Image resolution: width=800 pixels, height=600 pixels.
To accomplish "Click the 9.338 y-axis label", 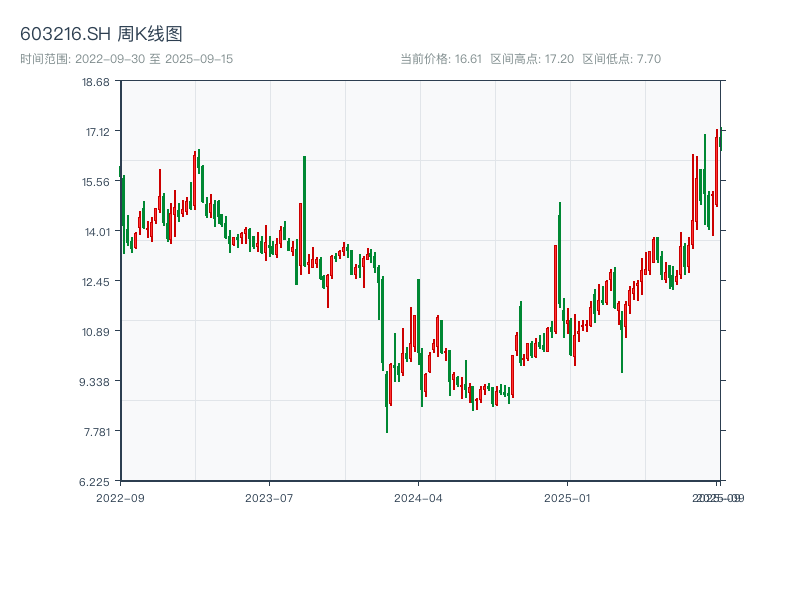I will coord(94,382).
